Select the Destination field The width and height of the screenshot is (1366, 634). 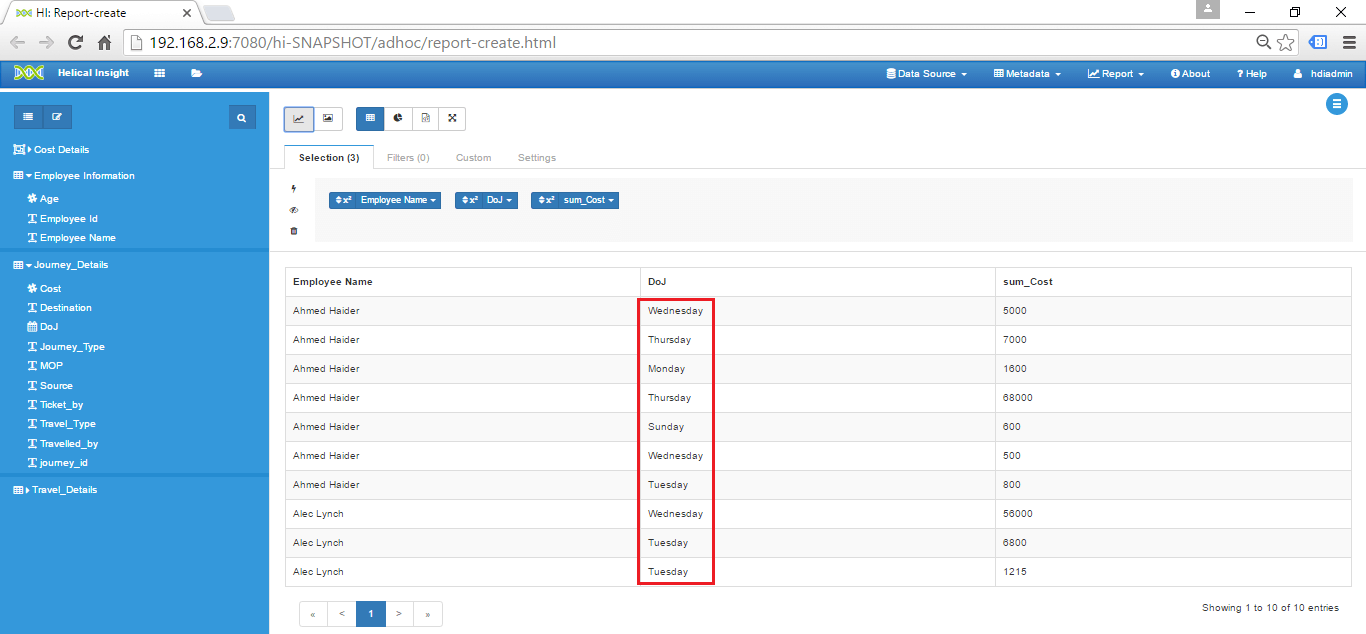(x=59, y=308)
